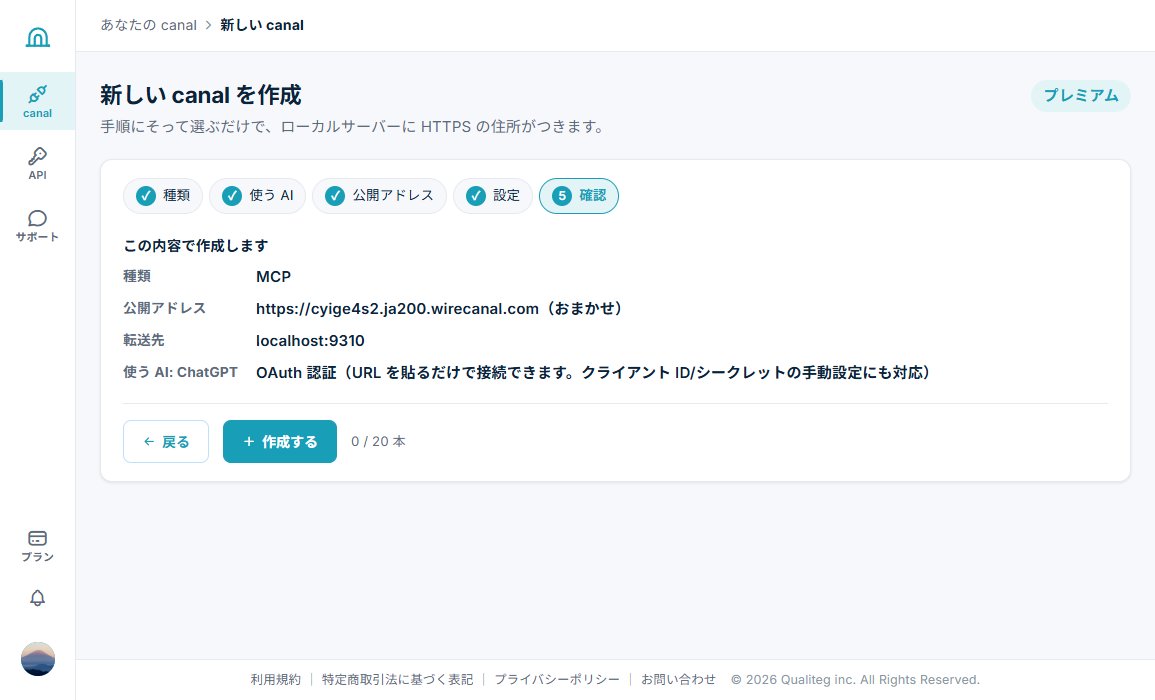The image size is (1155, 700).
Task: Click the public URL cyige4s2.ja200.wirecanal.com
Action: (397, 309)
